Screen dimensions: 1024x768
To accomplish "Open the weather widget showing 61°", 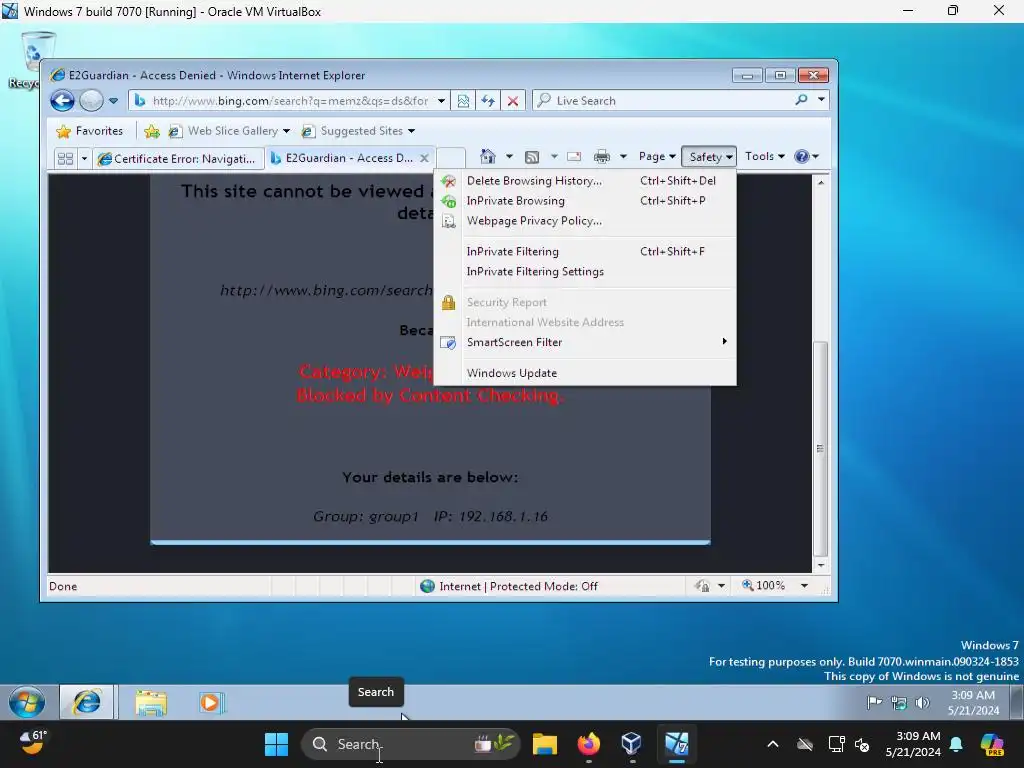I will [x=32, y=743].
